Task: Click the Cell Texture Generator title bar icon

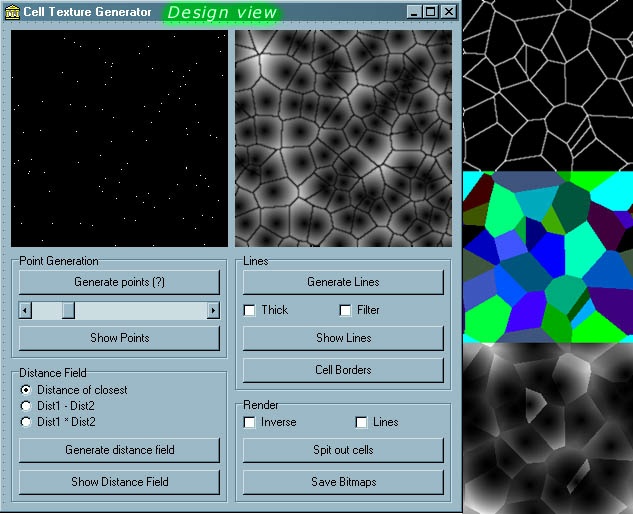Action: (x=13, y=12)
